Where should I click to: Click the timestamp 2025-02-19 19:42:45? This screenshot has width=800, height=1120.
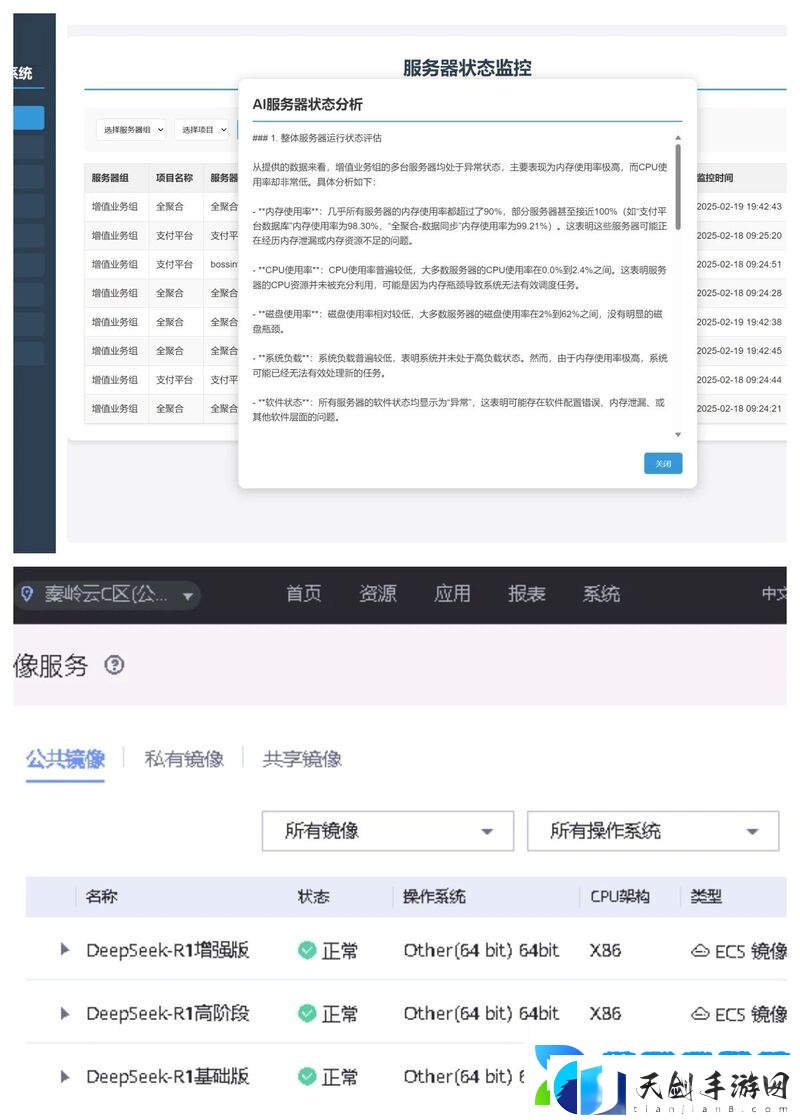[x=739, y=351]
